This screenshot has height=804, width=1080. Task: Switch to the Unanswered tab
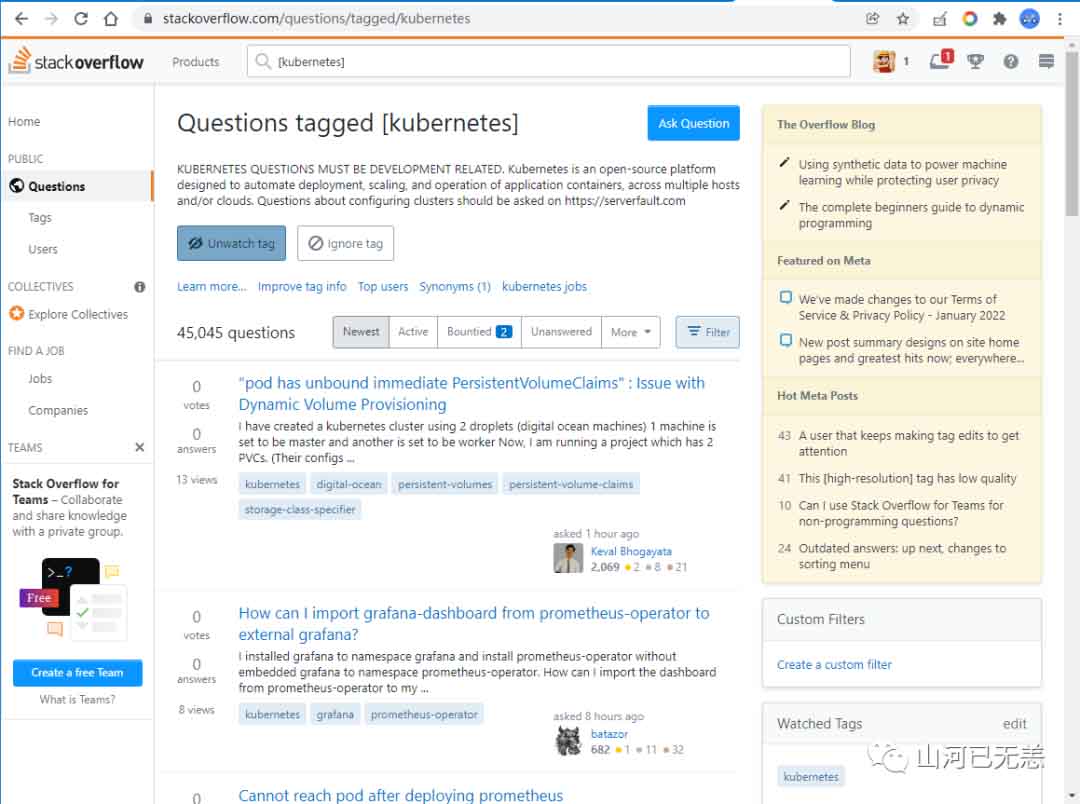coord(561,332)
